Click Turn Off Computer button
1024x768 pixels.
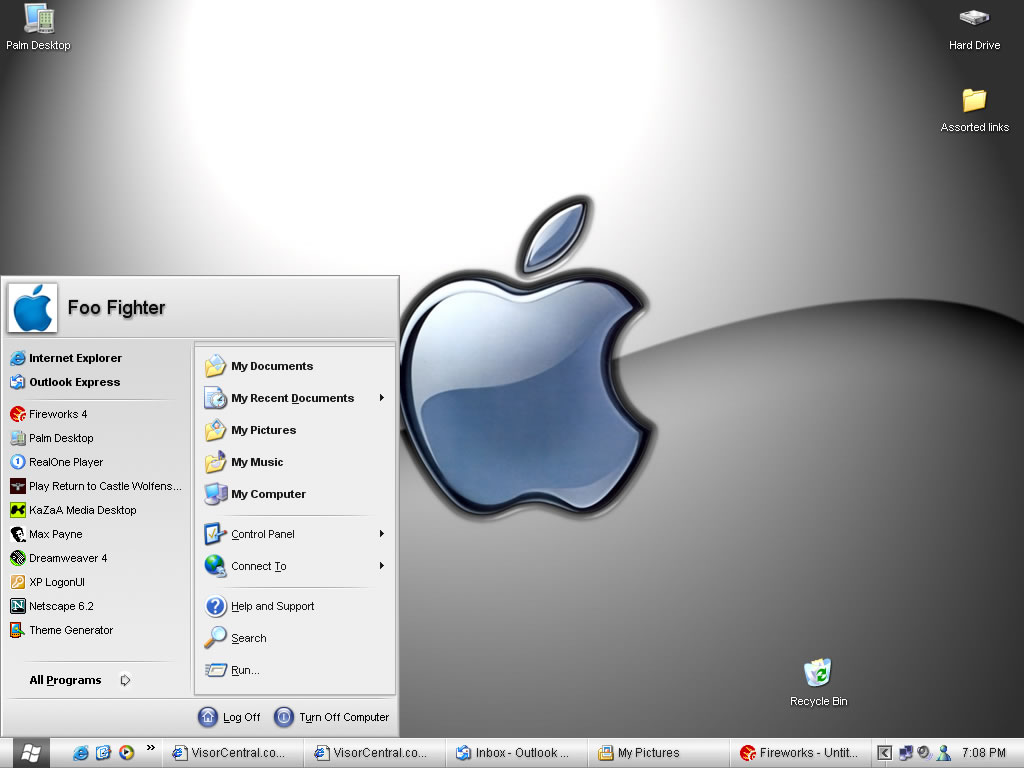pos(332,717)
